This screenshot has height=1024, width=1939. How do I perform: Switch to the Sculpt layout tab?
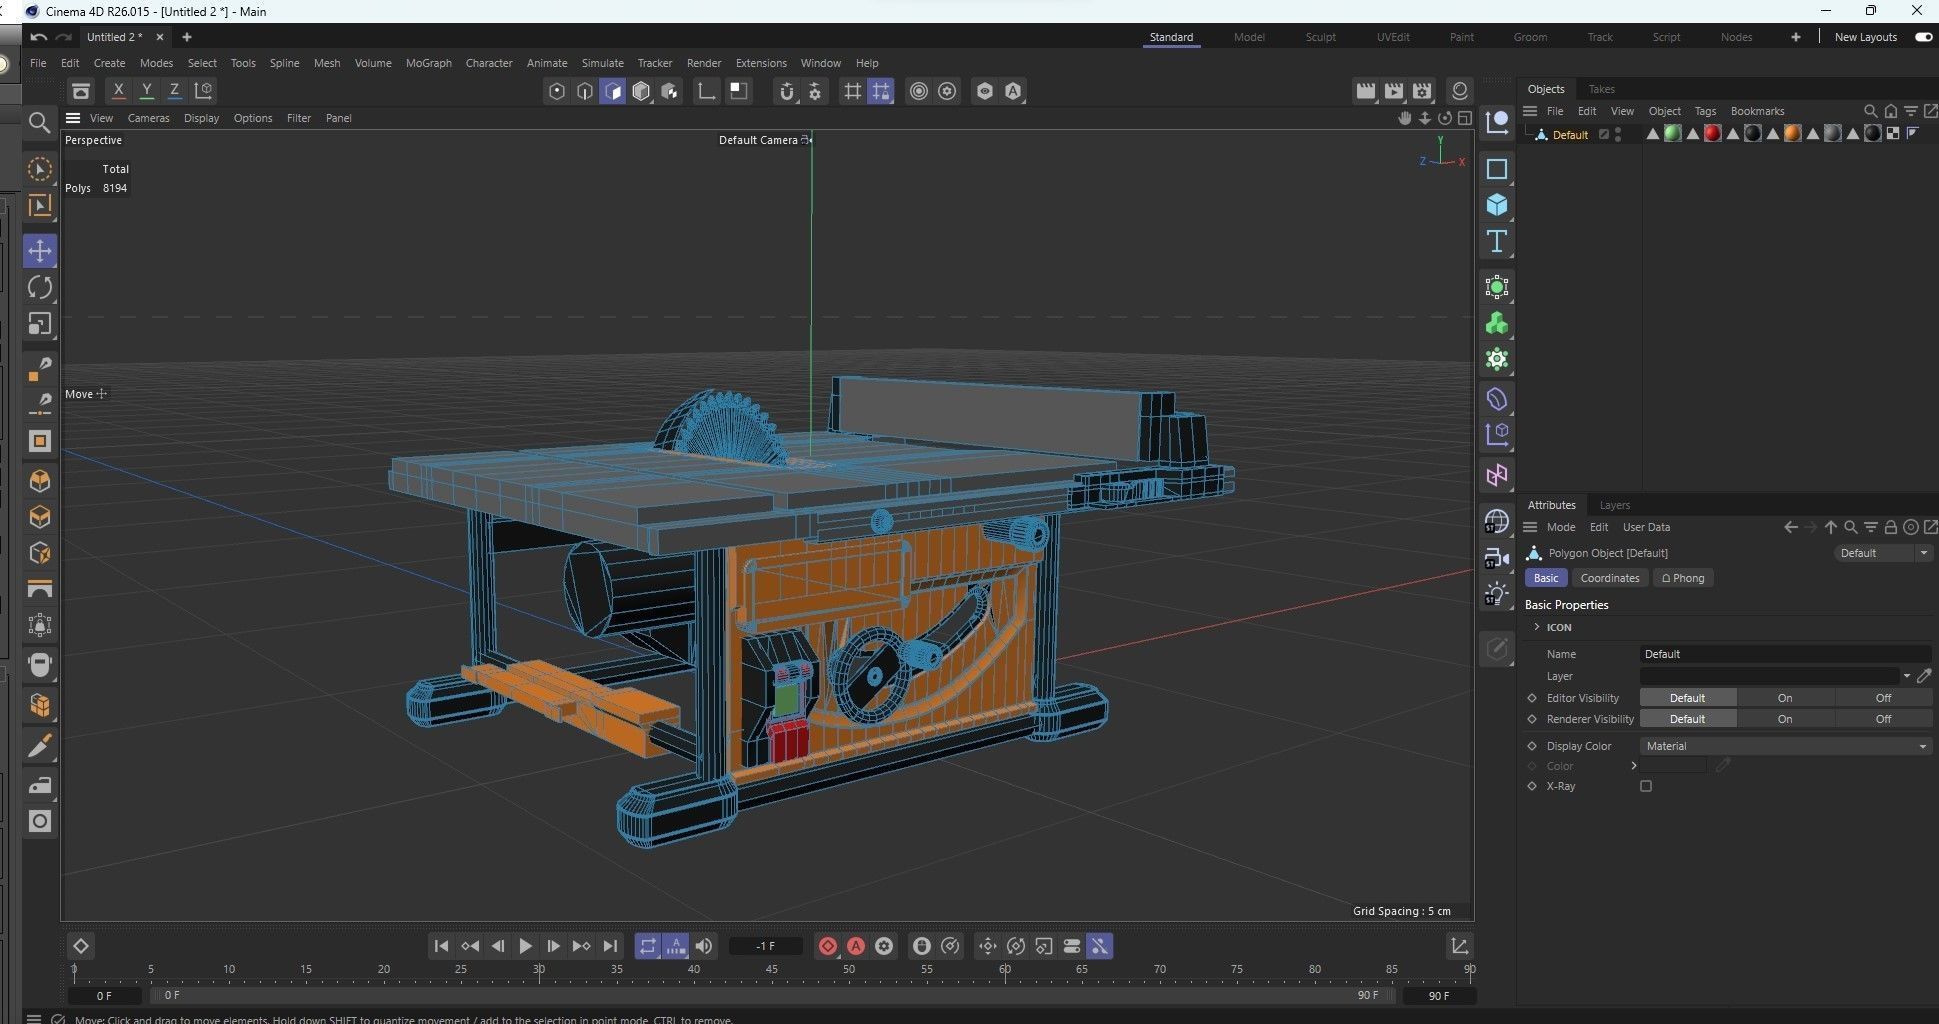1320,37
